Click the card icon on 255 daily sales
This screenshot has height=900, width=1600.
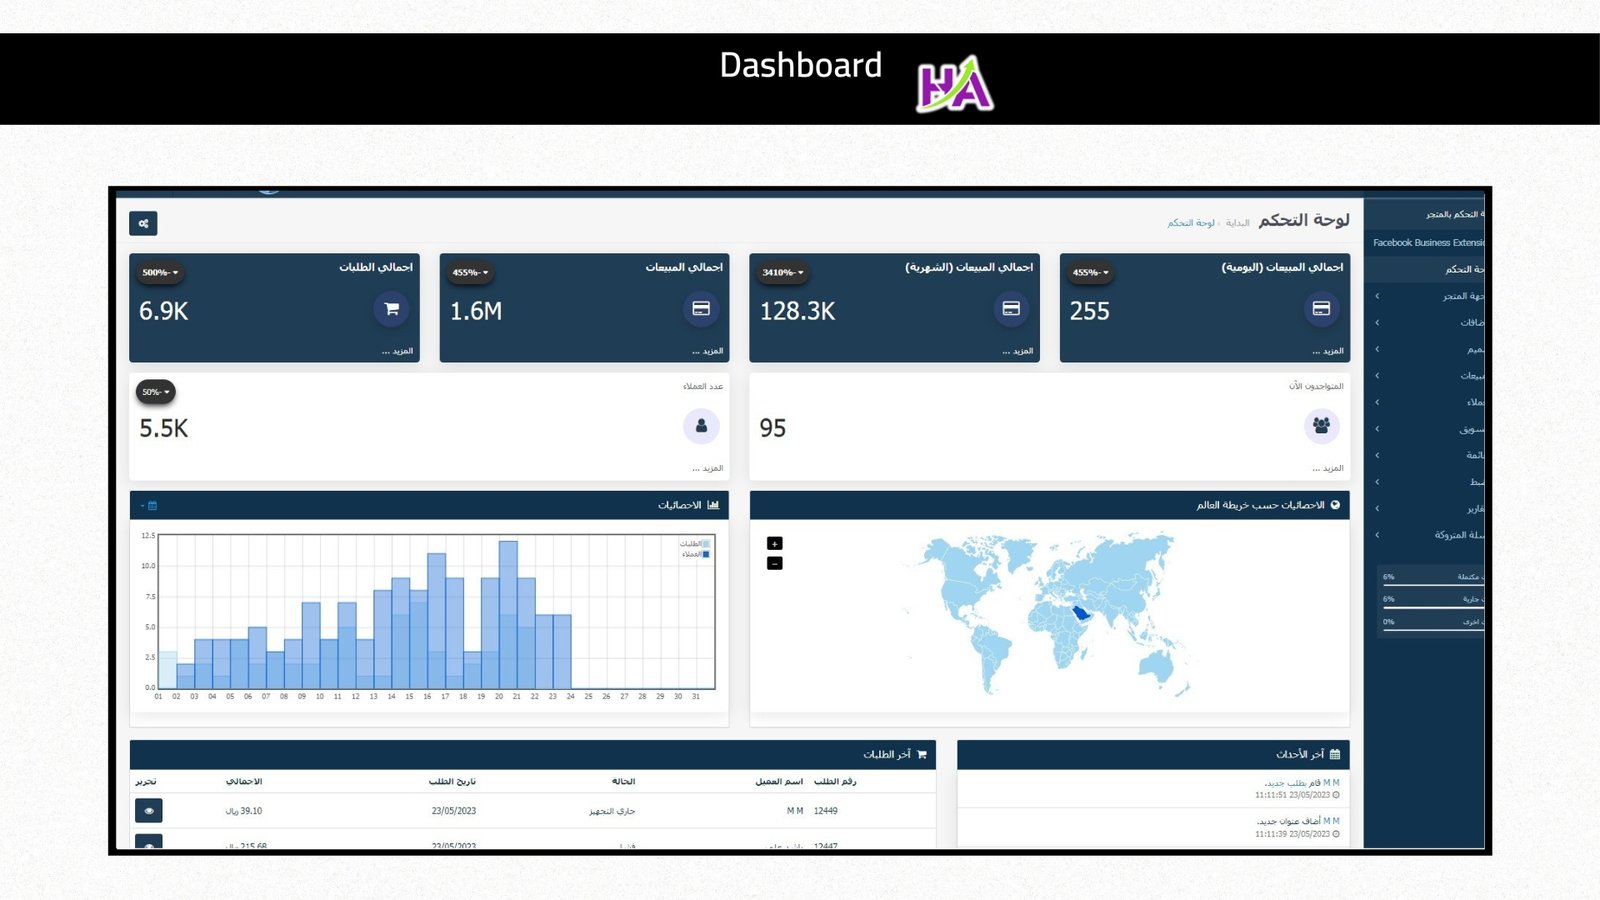click(1321, 309)
